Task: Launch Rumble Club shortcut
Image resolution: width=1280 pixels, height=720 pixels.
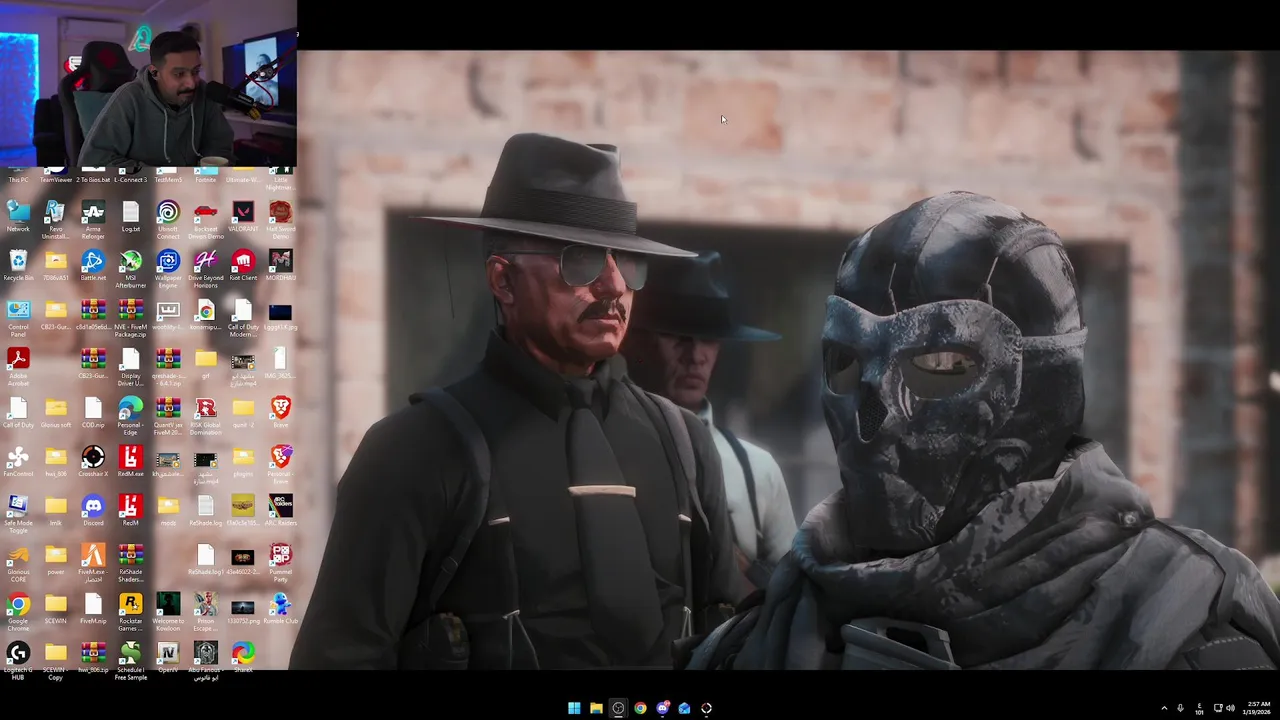Action: 280,609
